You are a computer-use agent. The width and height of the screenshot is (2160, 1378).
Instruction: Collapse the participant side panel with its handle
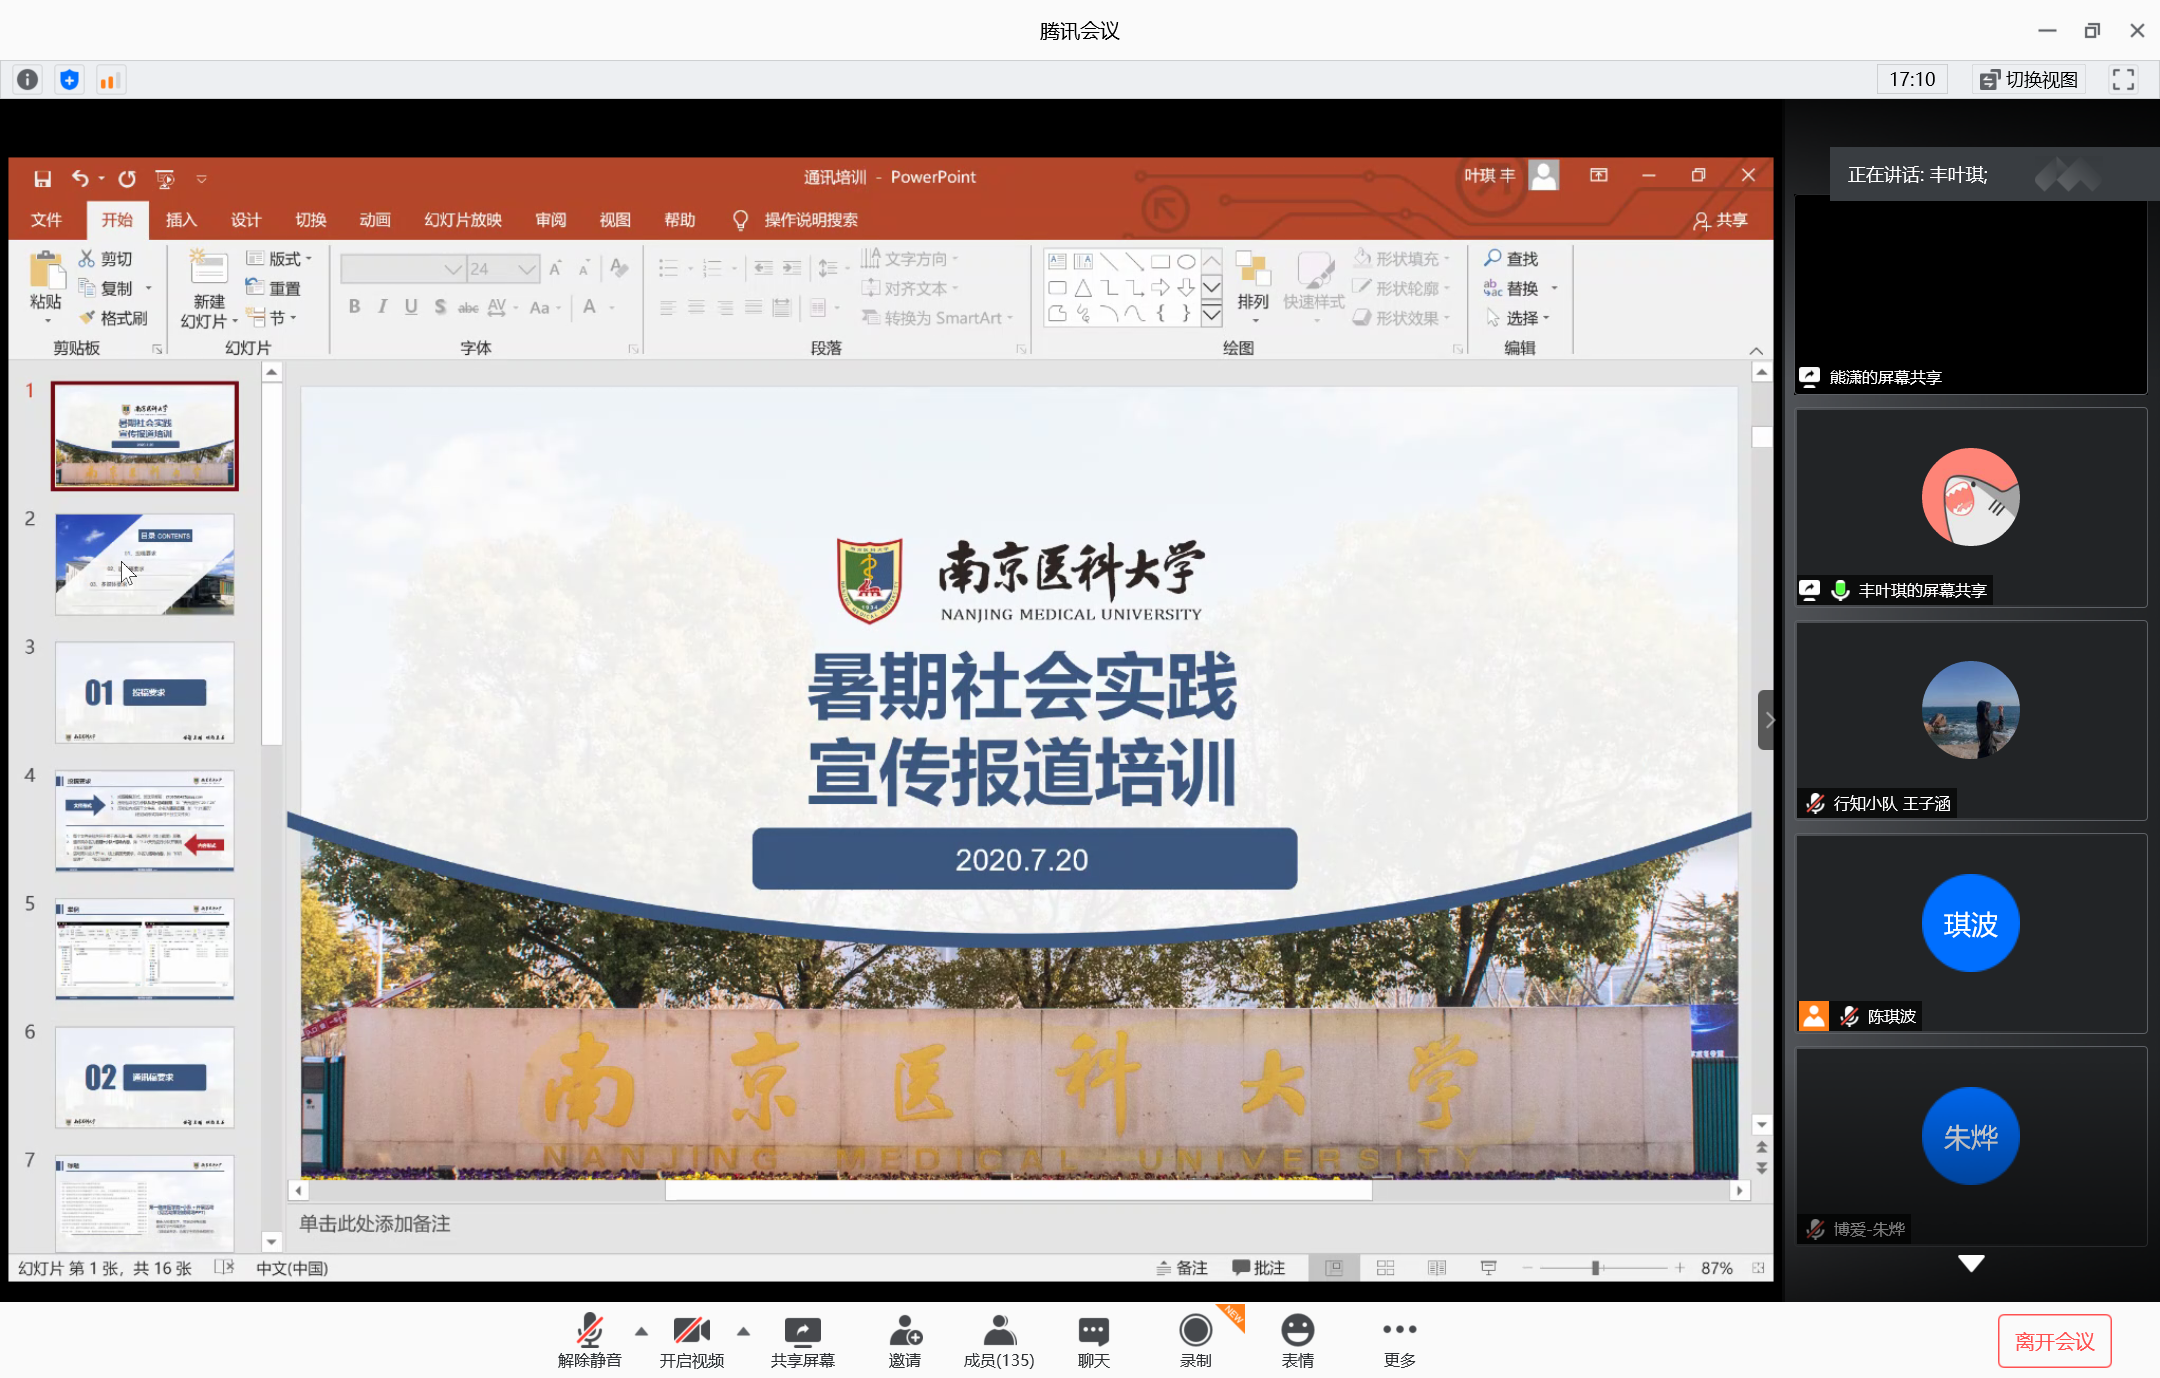[1768, 720]
